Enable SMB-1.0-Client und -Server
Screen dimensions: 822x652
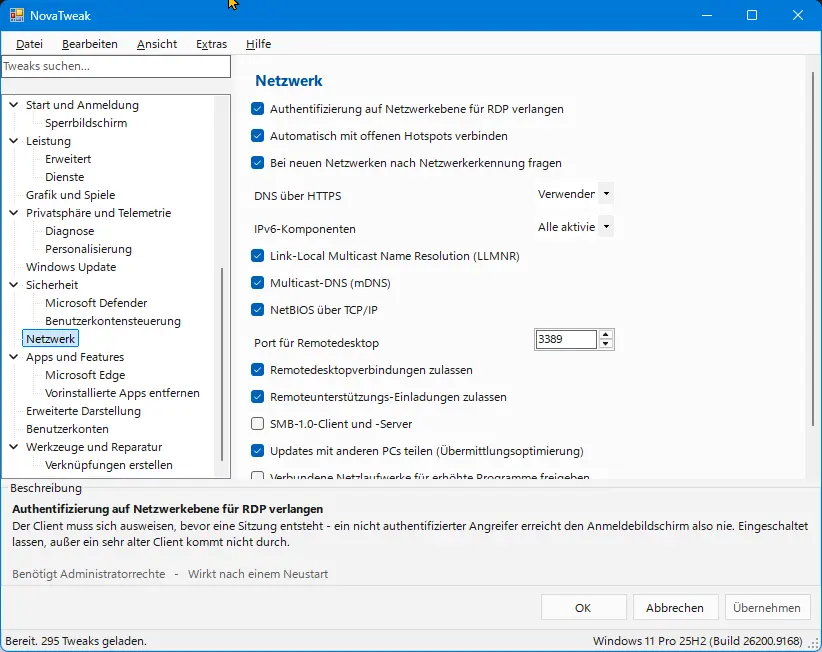coord(257,424)
